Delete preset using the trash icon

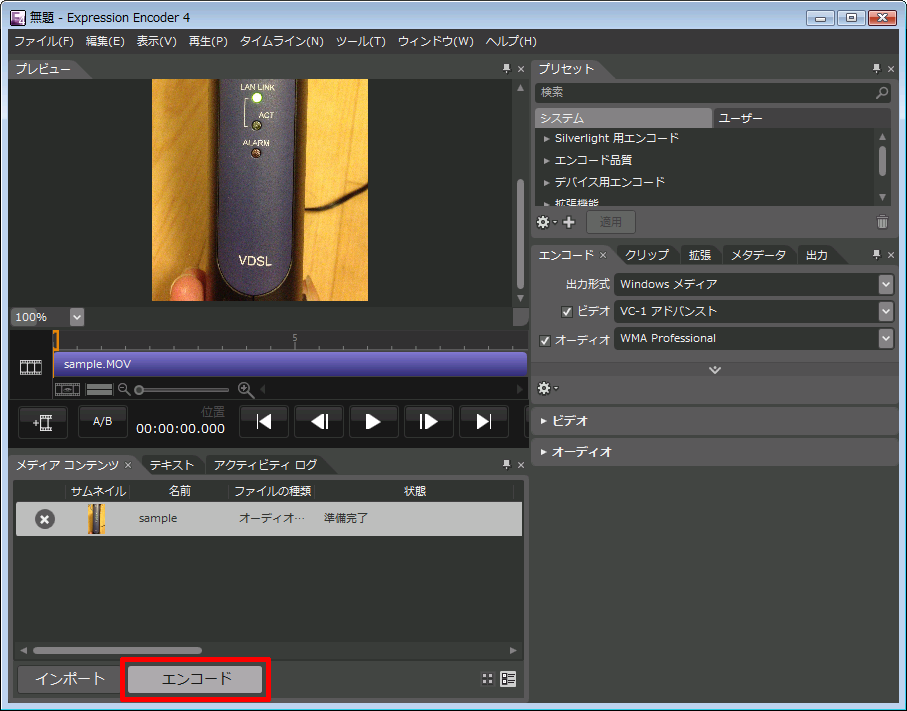(x=882, y=222)
